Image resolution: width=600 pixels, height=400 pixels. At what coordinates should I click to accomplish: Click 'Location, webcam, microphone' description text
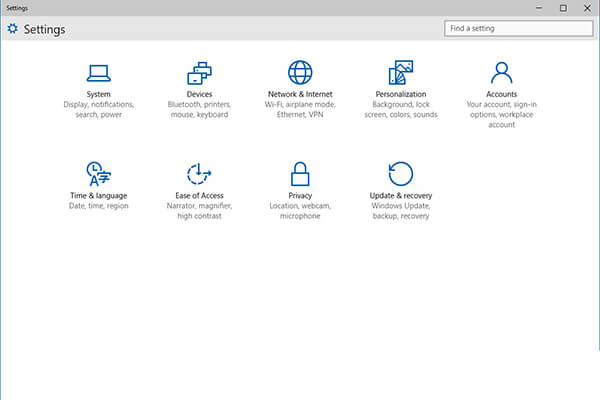pyautogui.click(x=300, y=211)
